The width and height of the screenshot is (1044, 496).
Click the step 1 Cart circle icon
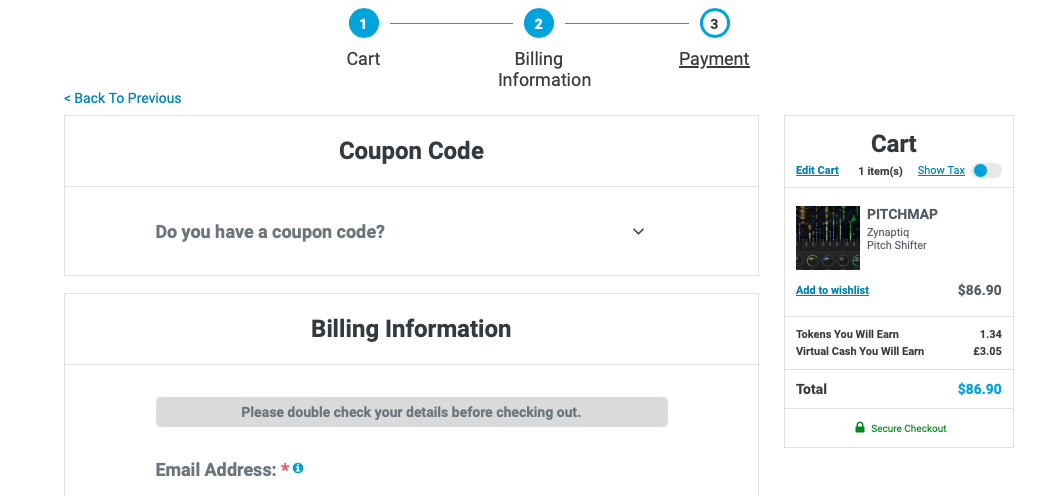coord(364,25)
